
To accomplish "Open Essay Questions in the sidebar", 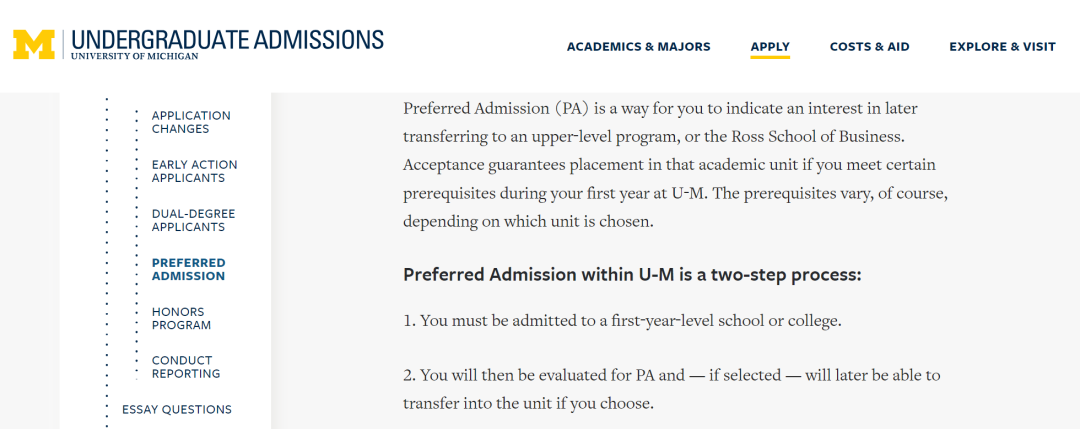I will pyautogui.click(x=177, y=410).
